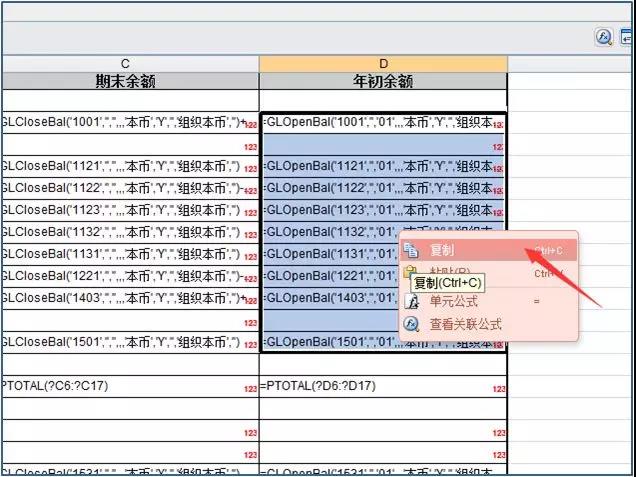Viewport: 636px width, 477px height.
Task: Select GLCloseBal('1403' cell in column C
Action: (x=131, y=299)
